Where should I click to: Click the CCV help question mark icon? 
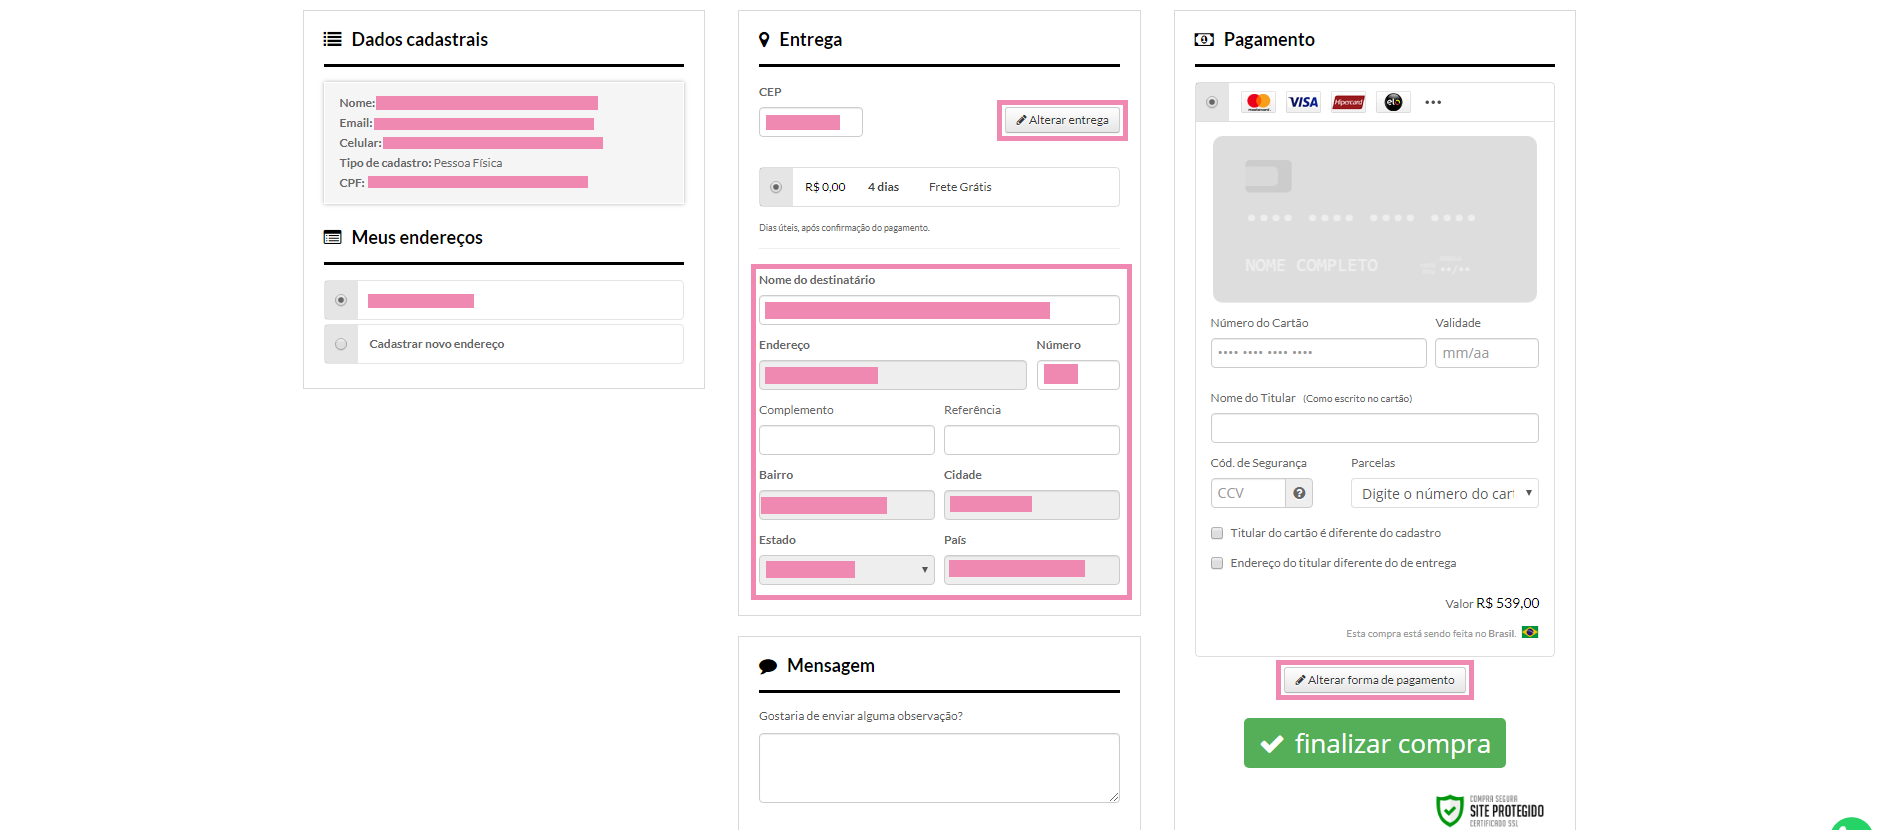(1299, 493)
